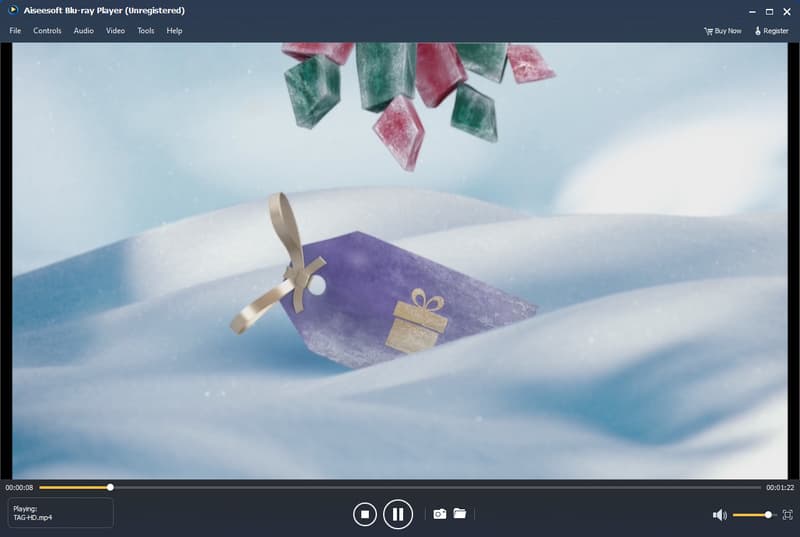Toggle full screen mode icon
800x537 pixels.
(787, 515)
